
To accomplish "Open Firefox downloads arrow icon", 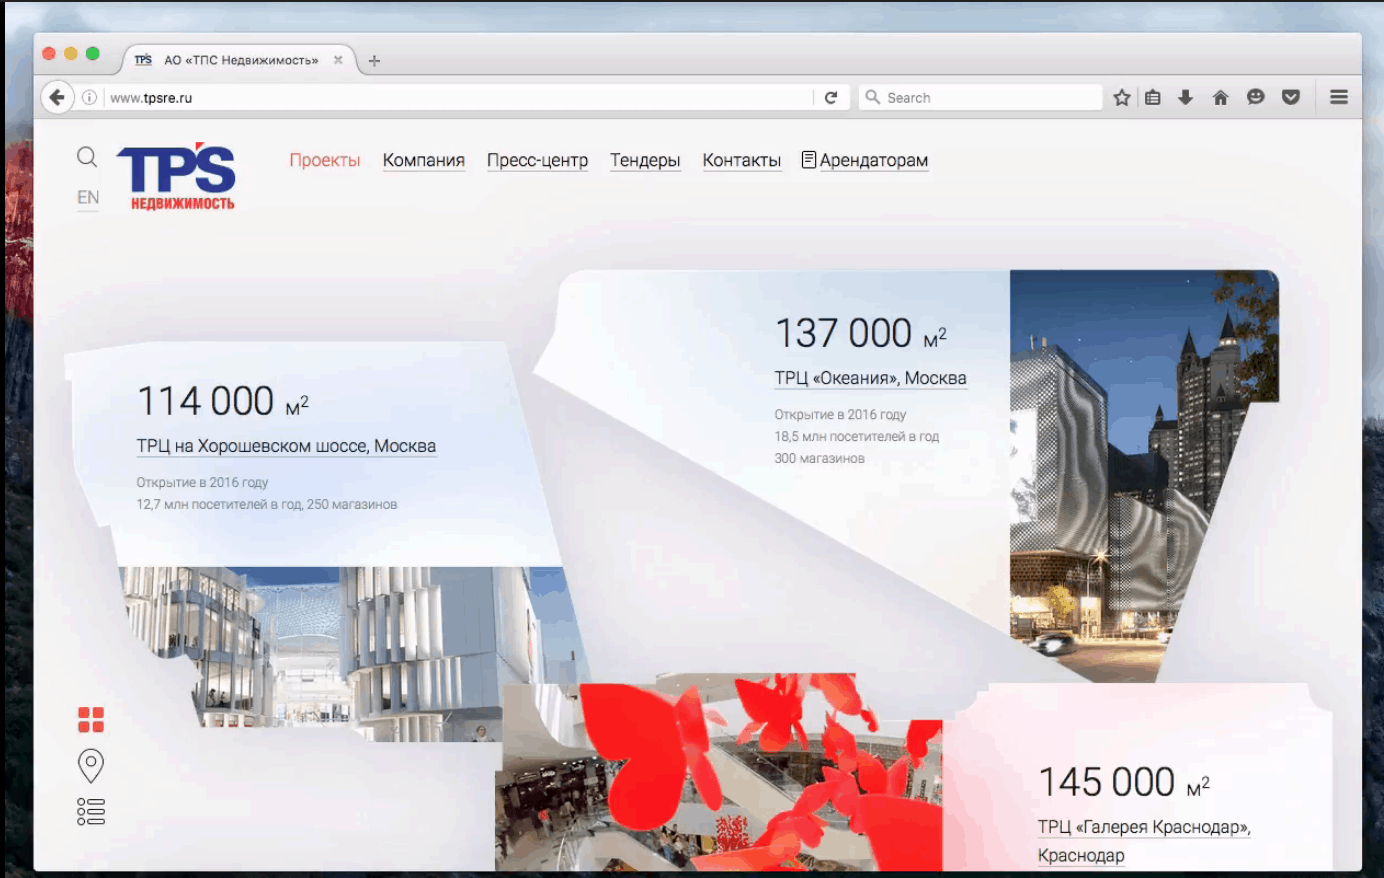I will [x=1186, y=97].
